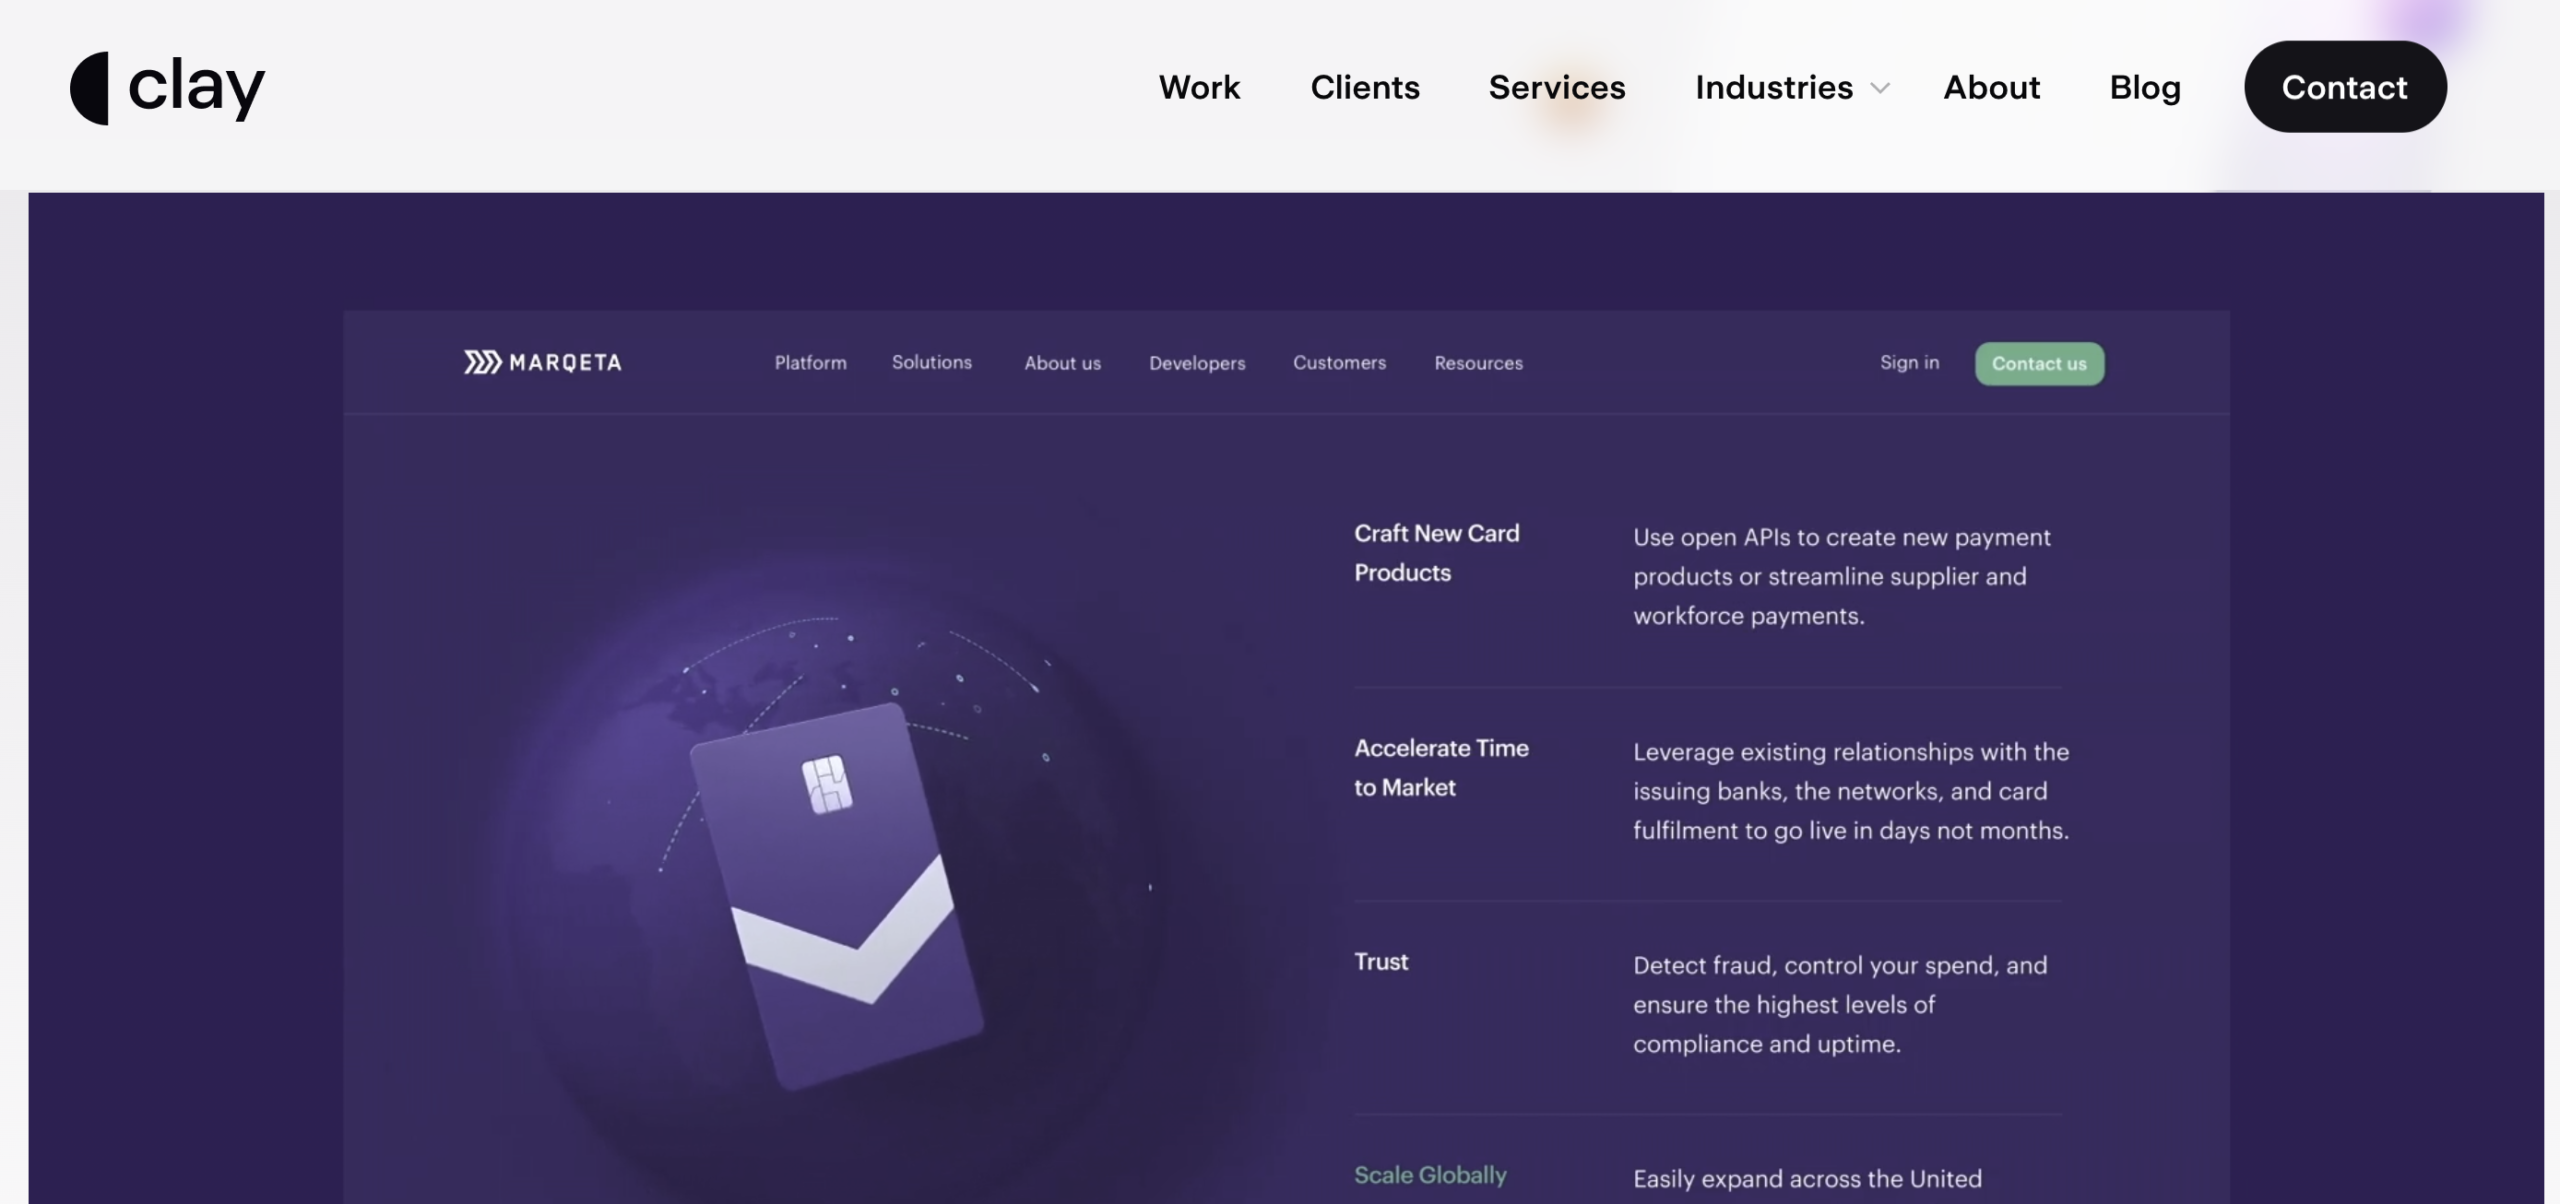Select the Industries nav item
The height and width of the screenshot is (1204, 2560).
[1774, 88]
